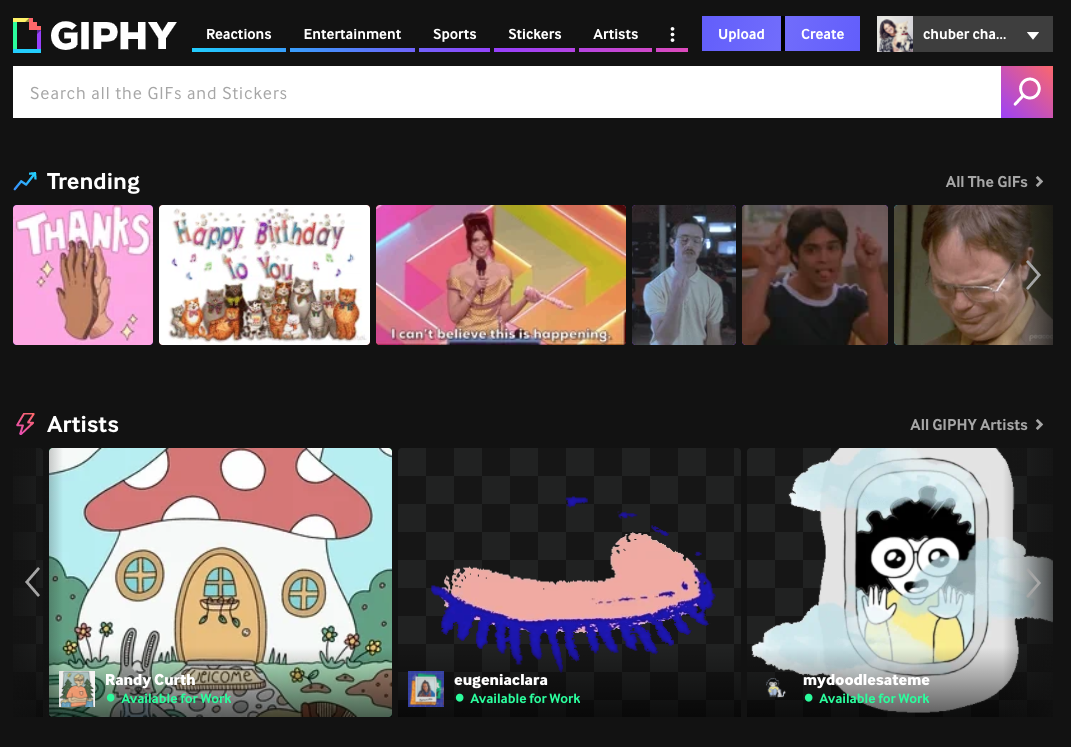The width and height of the screenshot is (1071, 747).
Task: Click the Trending section heading
Action: (93, 182)
